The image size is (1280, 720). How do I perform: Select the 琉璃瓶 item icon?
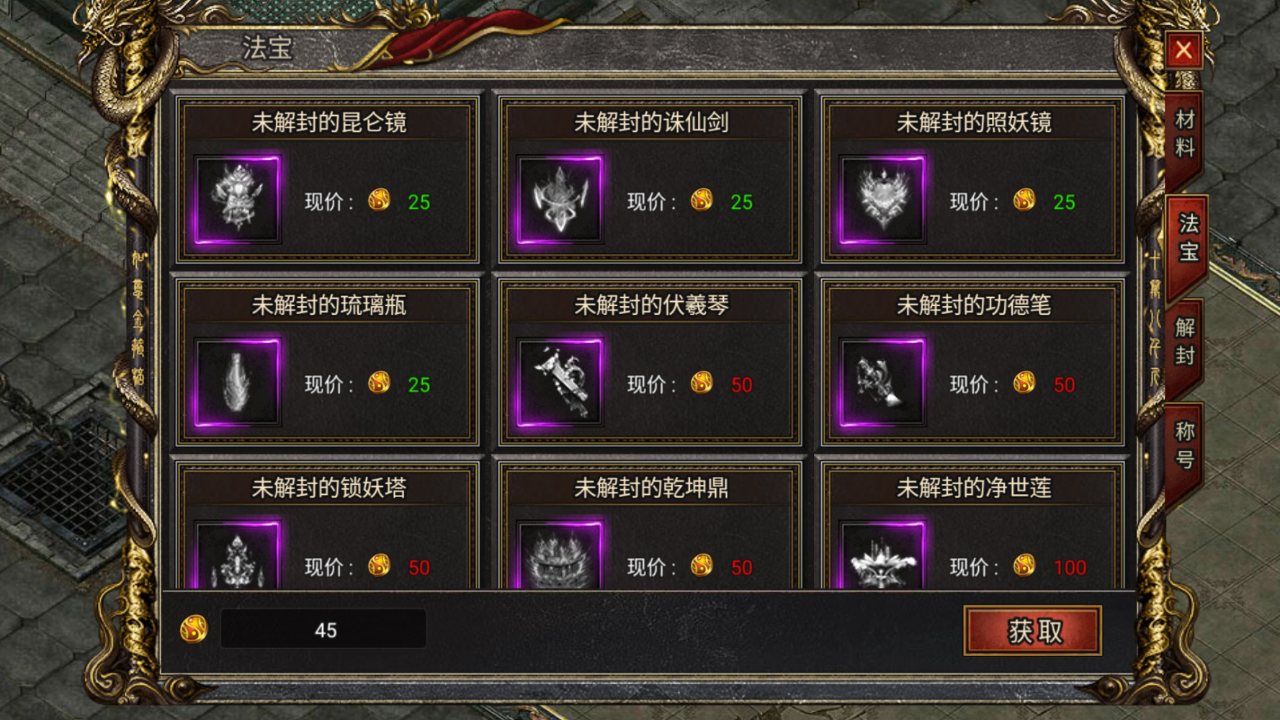pos(238,382)
